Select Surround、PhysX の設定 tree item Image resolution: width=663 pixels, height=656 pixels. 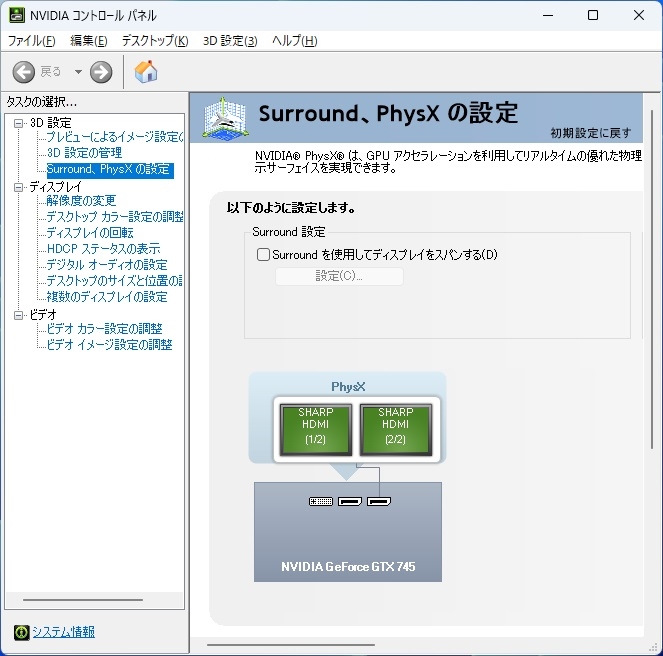pyautogui.click(x=110, y=169)
